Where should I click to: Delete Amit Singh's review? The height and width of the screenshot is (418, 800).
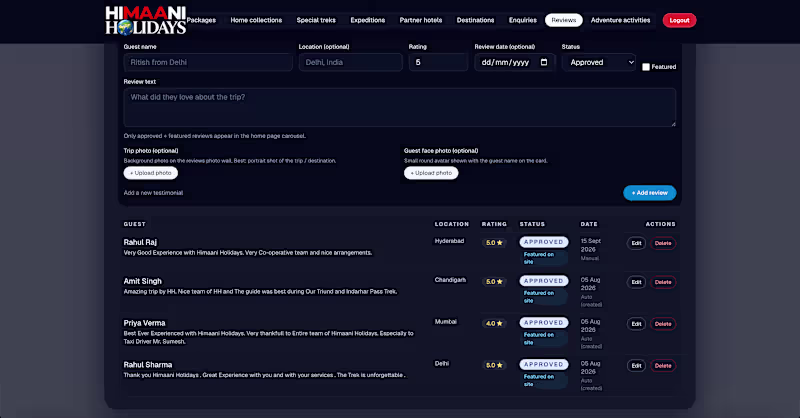[663, 282]
